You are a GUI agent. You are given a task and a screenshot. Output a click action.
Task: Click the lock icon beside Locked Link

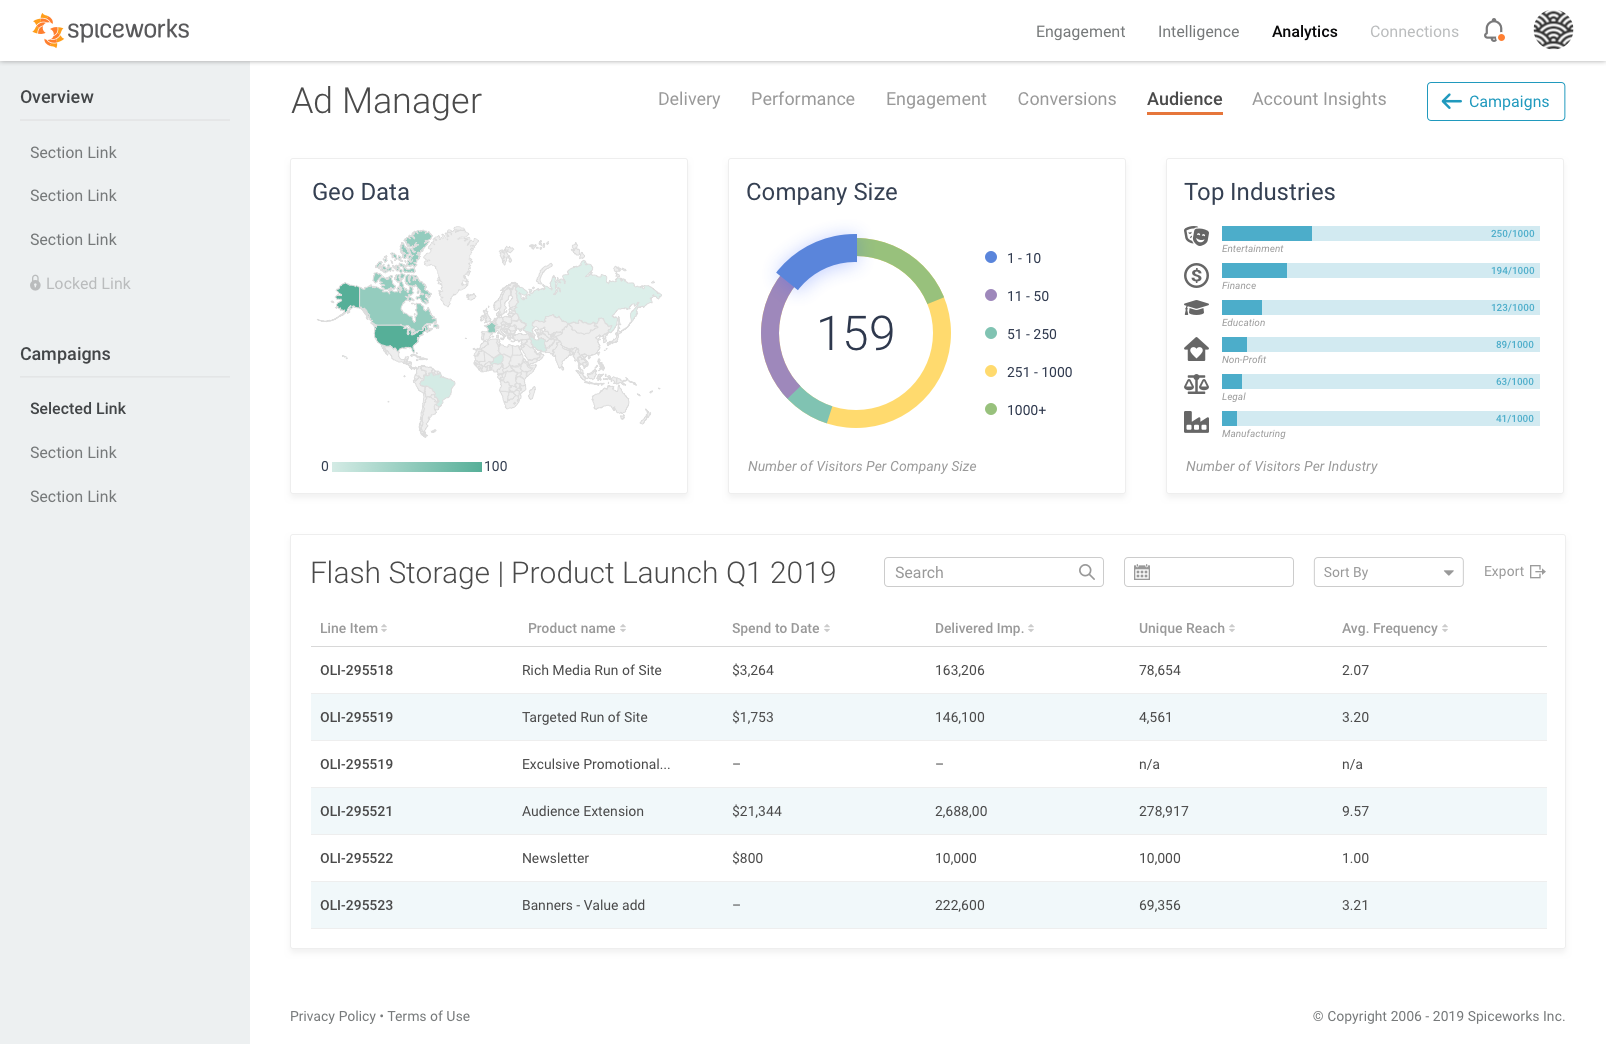(35, 283)
